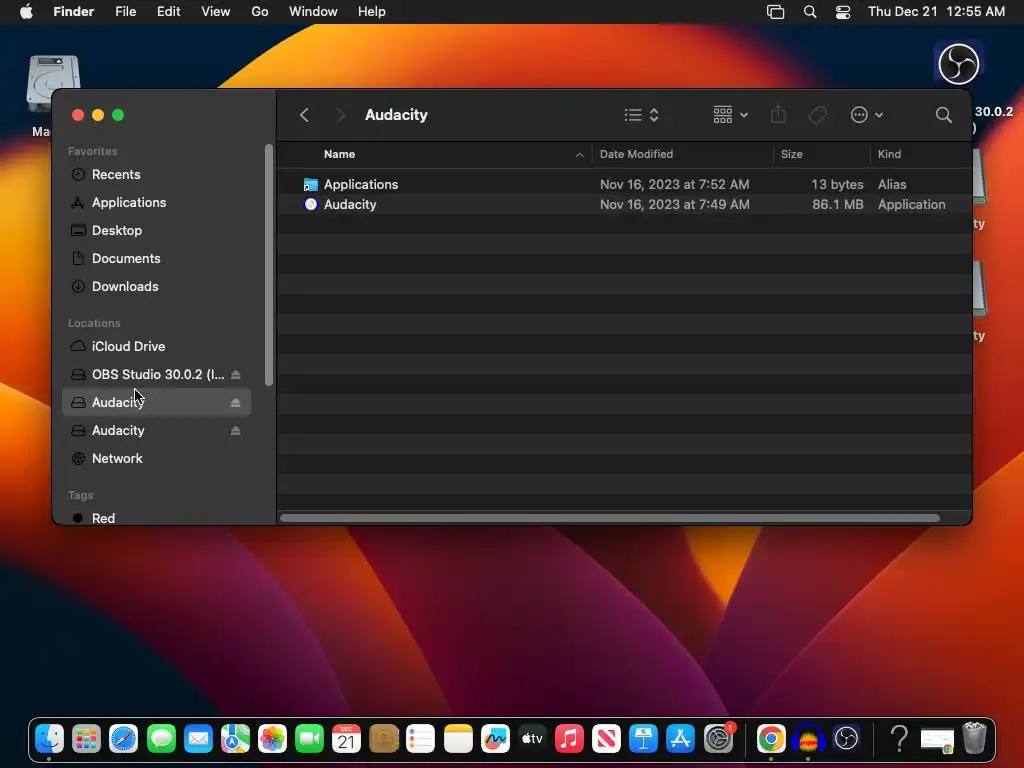The width and height of the screenshot is (1024, 768).
Task: Open Photos from the Dock
Action: 272,739
